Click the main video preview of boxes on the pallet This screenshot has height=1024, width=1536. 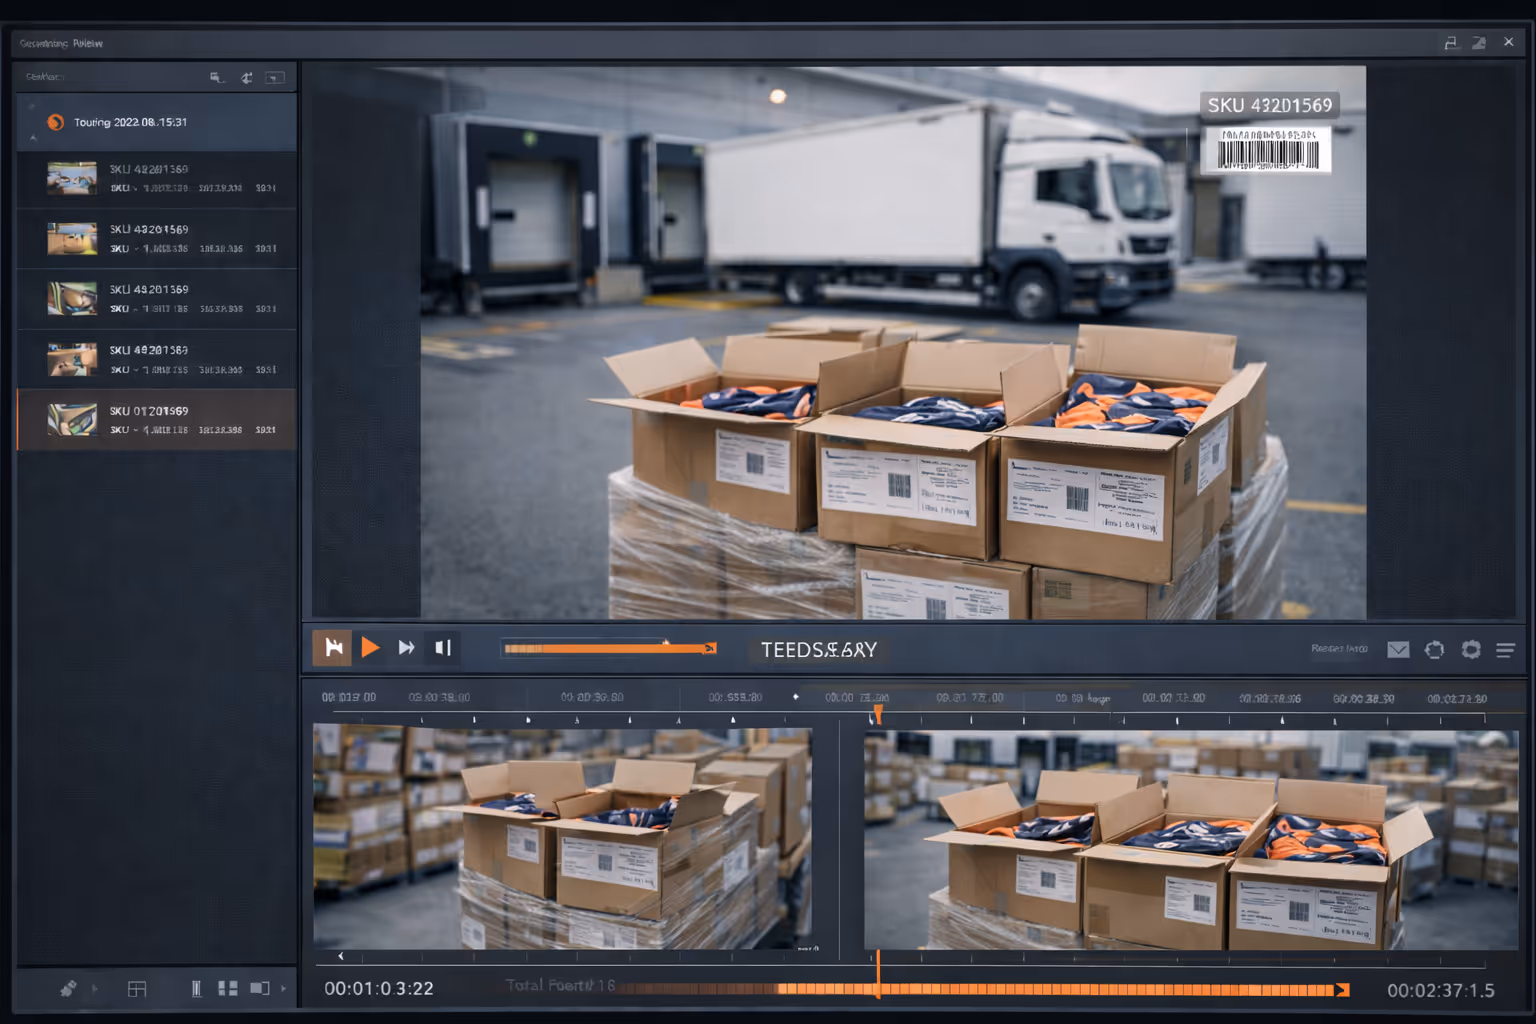(x=892, y=343)
